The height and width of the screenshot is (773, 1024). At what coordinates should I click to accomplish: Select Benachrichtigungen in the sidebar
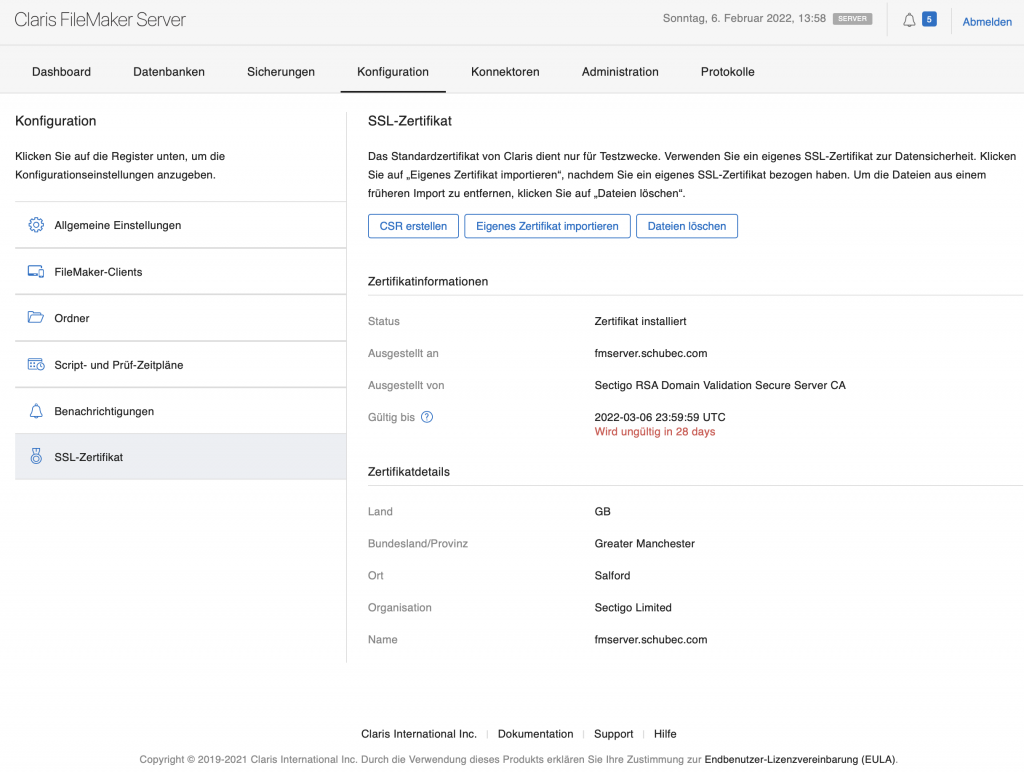click(180, 411)
